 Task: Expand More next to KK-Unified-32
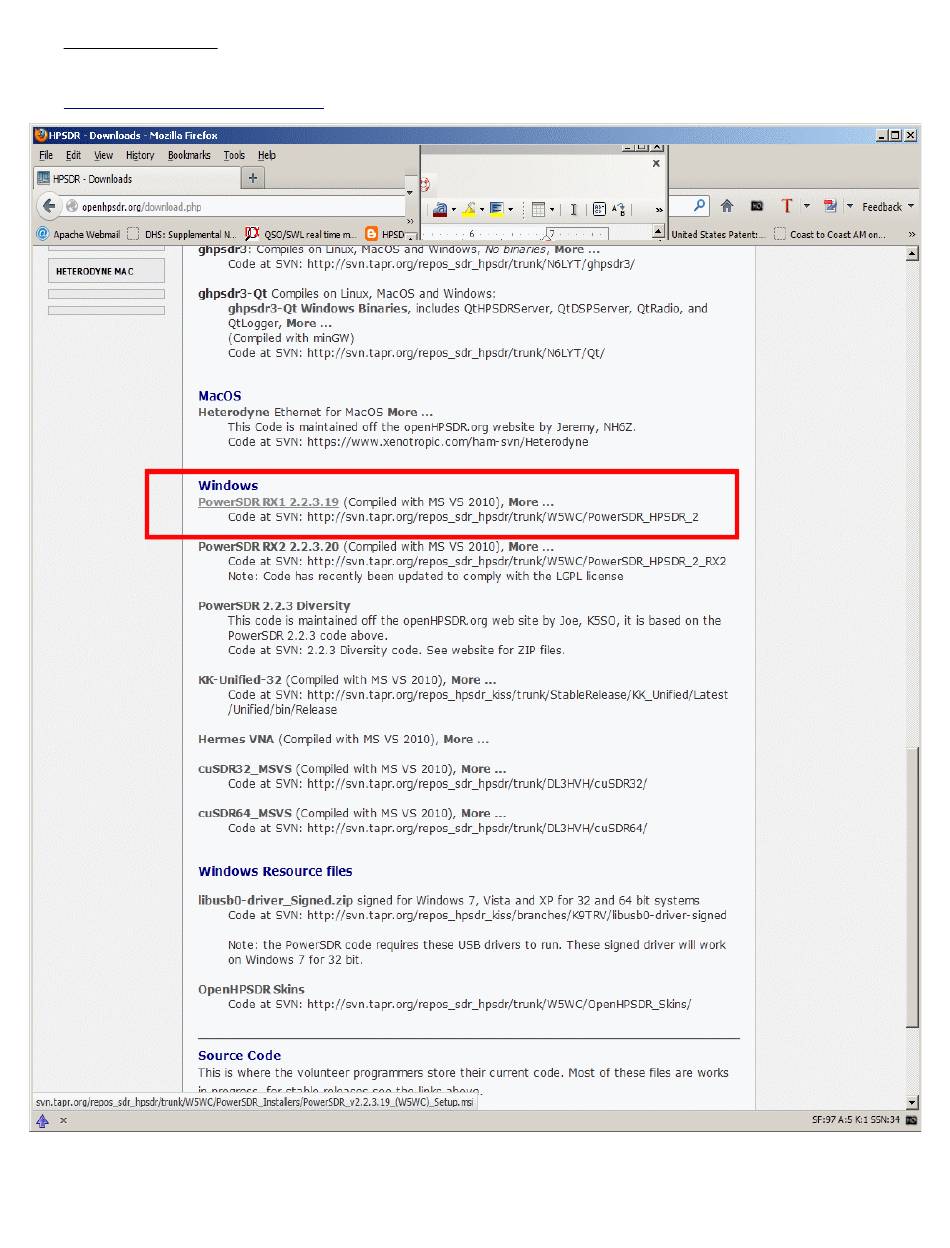(472, 680)
